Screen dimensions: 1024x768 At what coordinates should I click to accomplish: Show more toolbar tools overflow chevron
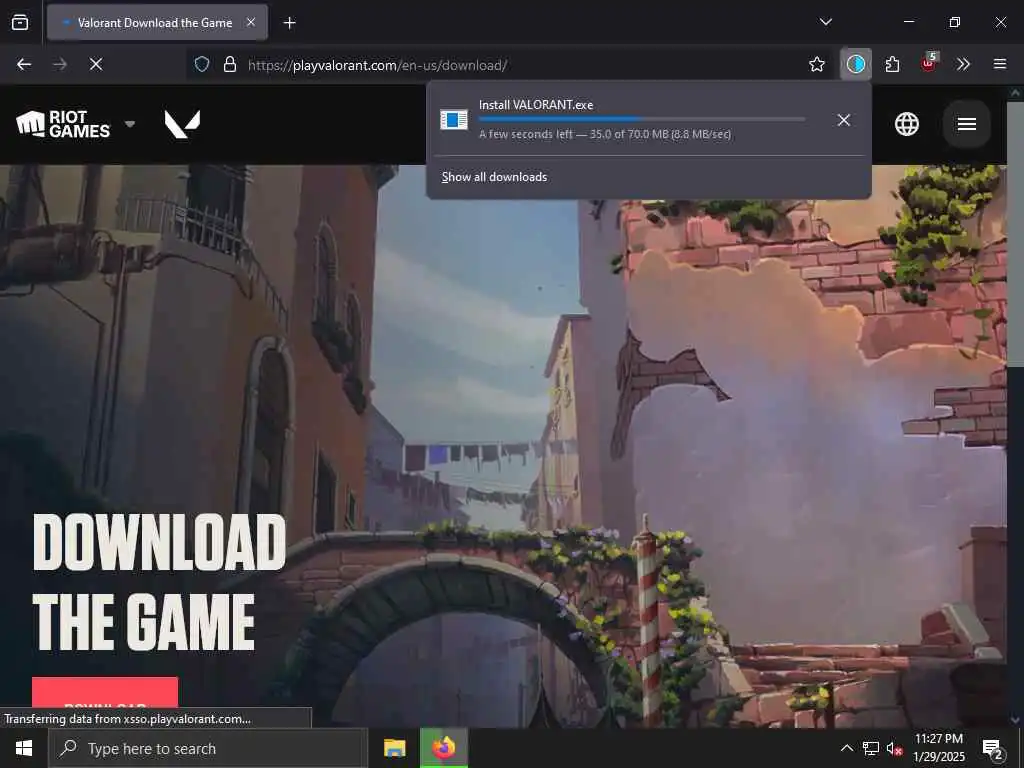963,64
